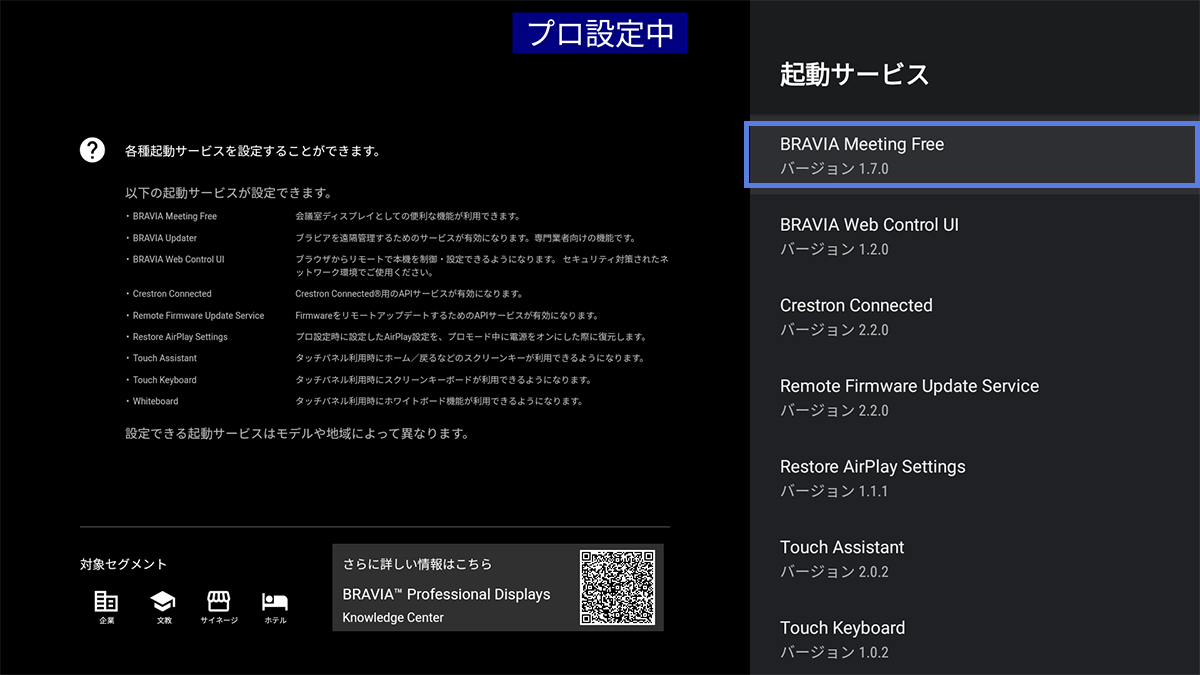Click the プロ設定中 badge
Viewport: 1200px width, 675px height.
pyautogui.click(x=599, y=33)
